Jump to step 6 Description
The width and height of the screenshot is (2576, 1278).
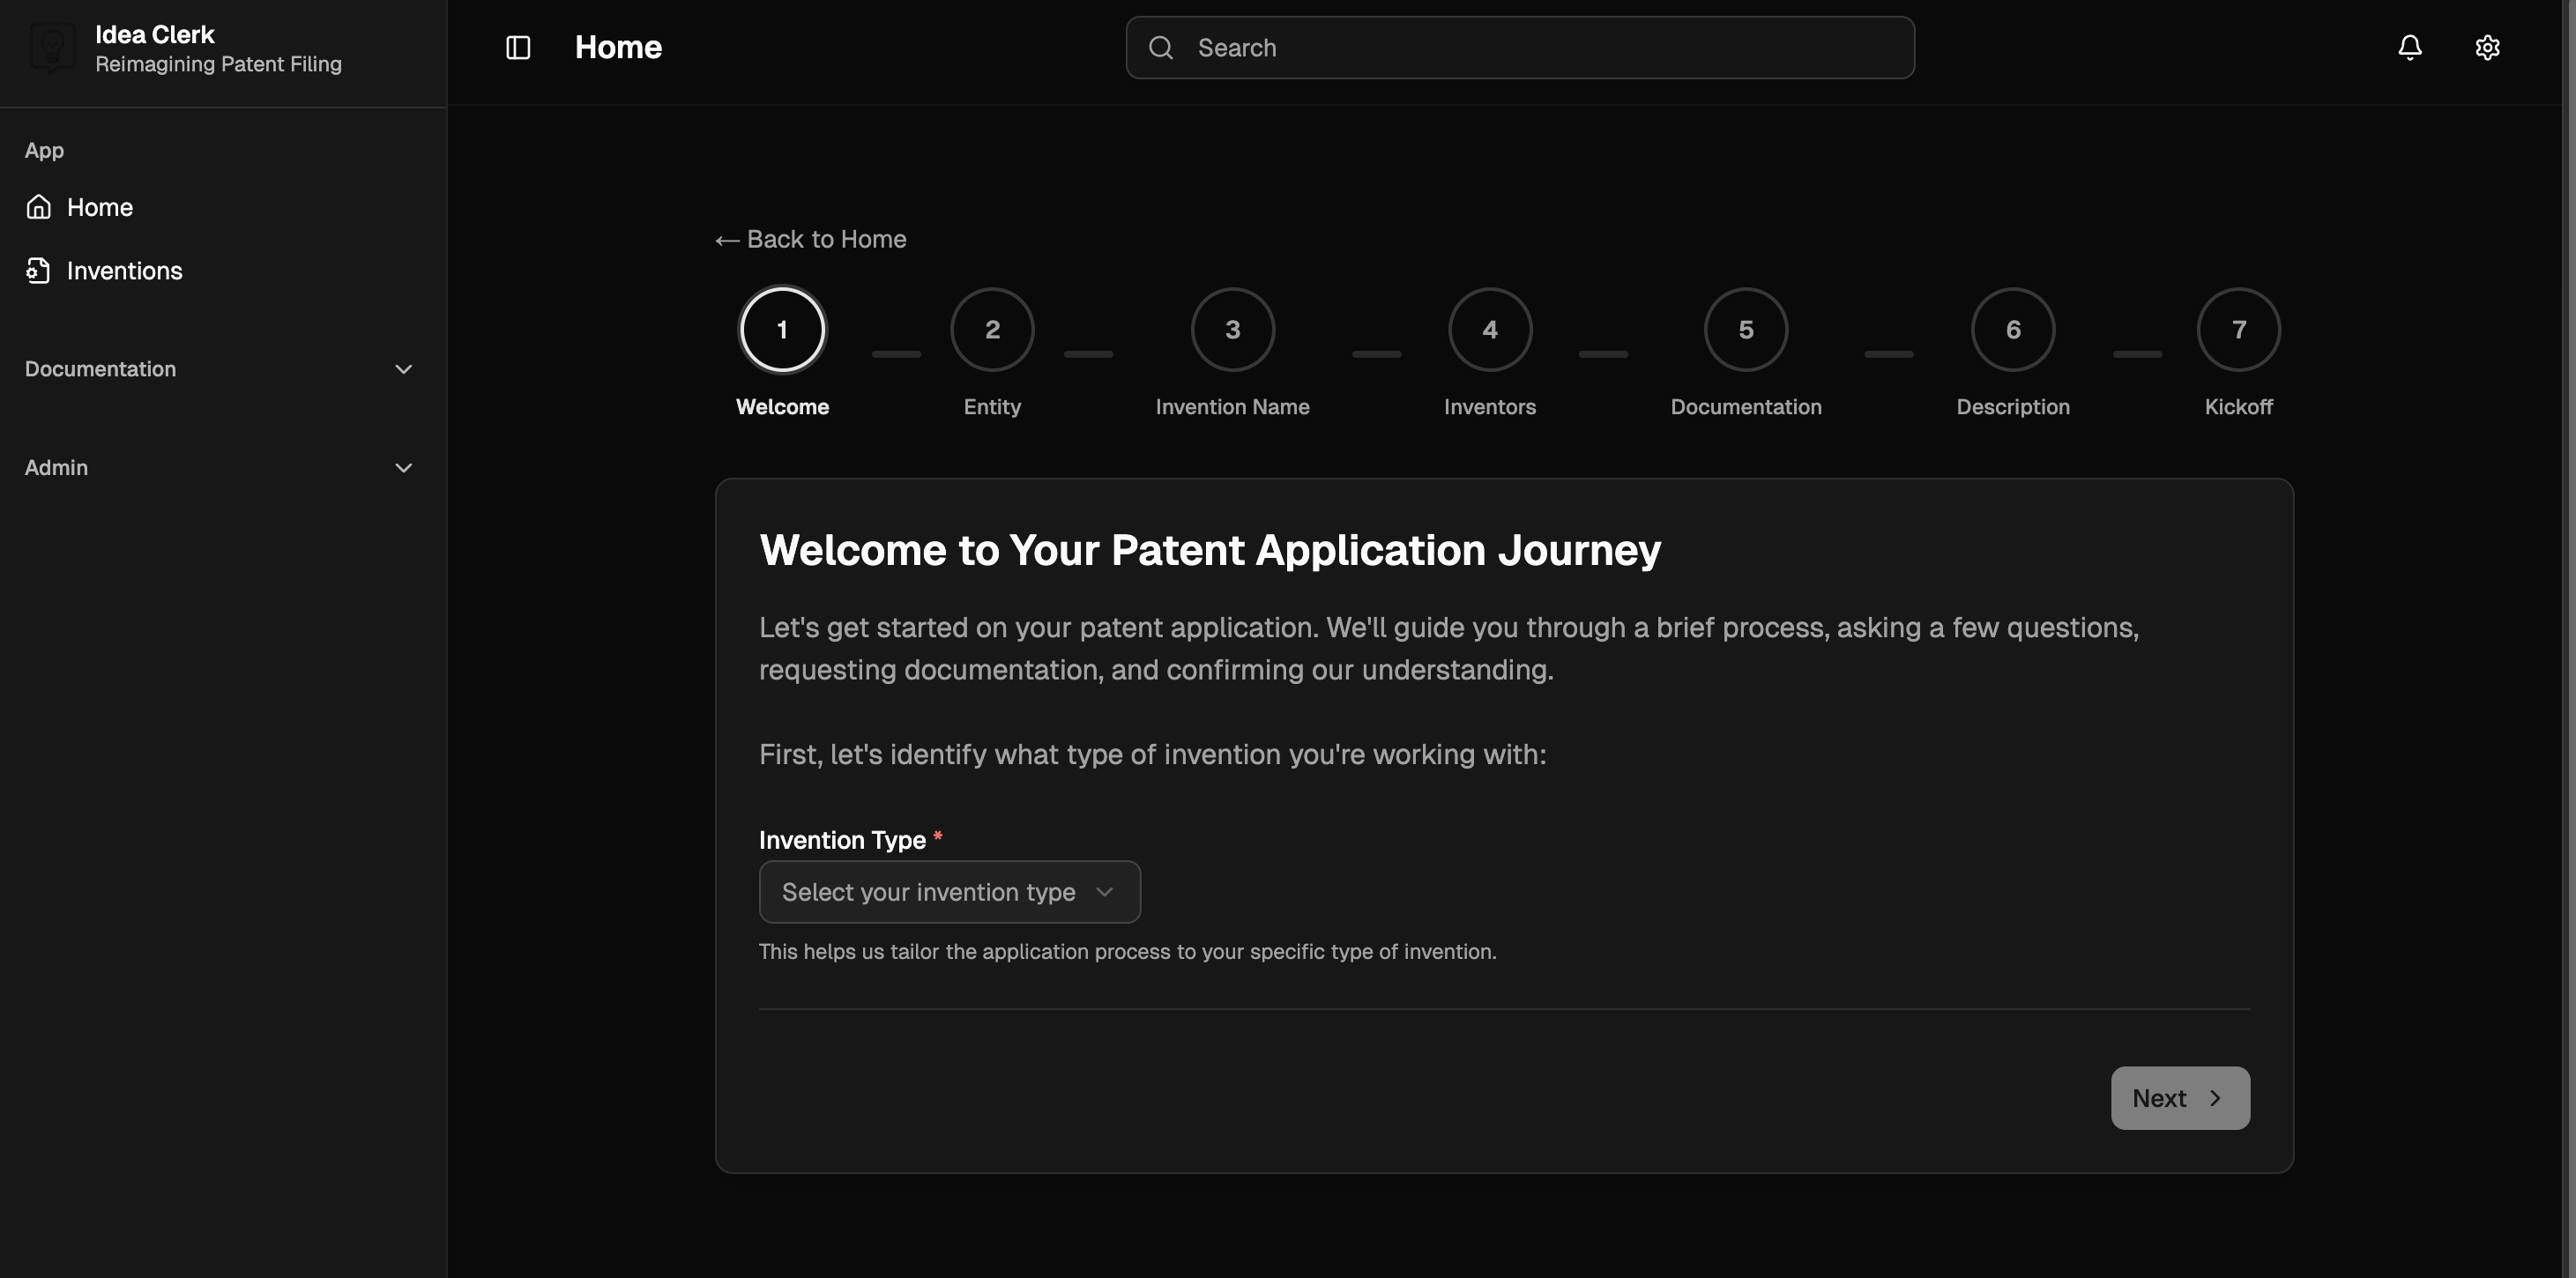click(x=2013, y=330)
